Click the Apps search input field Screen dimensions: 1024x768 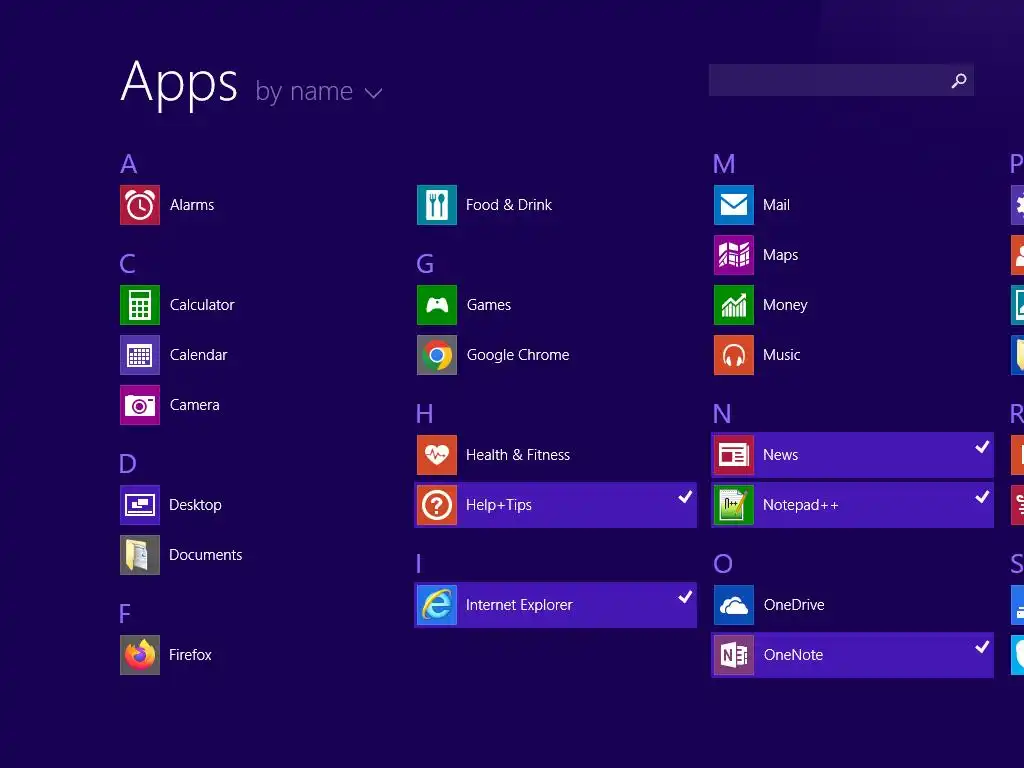pos(841,80)
